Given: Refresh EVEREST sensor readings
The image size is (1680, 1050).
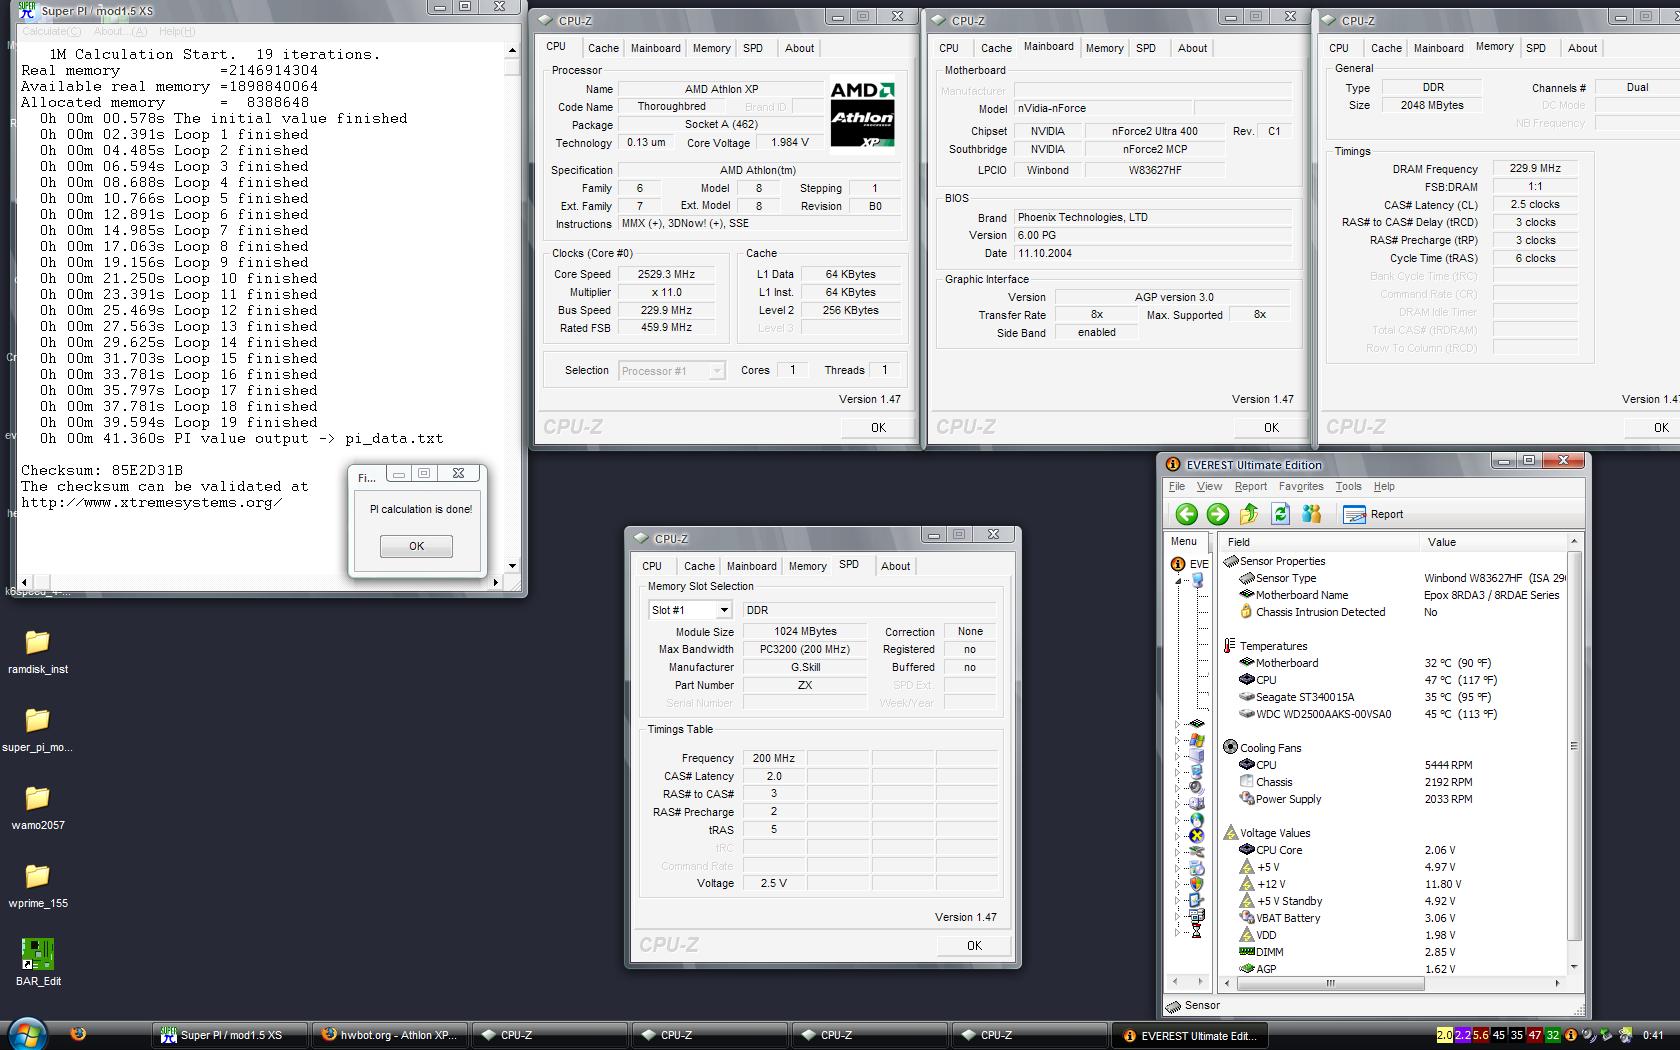Looking at the screenshot, I should pyautogui.click(x=1280, y=514).
